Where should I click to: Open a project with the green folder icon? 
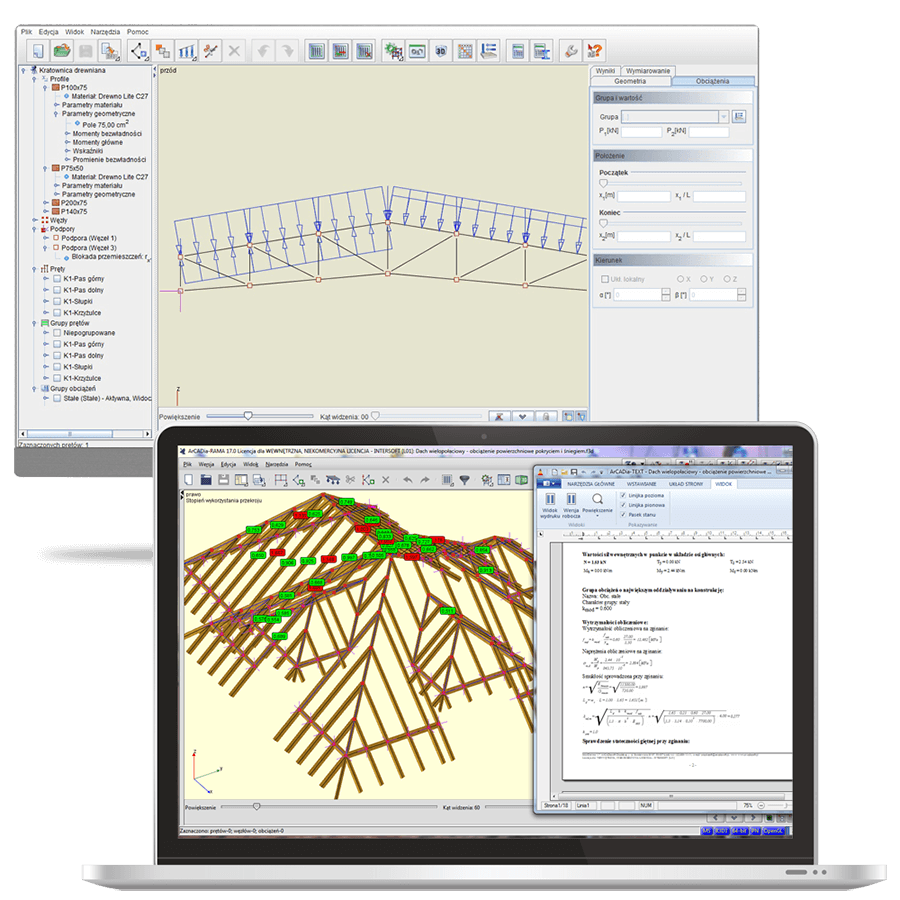pos(62,51)
